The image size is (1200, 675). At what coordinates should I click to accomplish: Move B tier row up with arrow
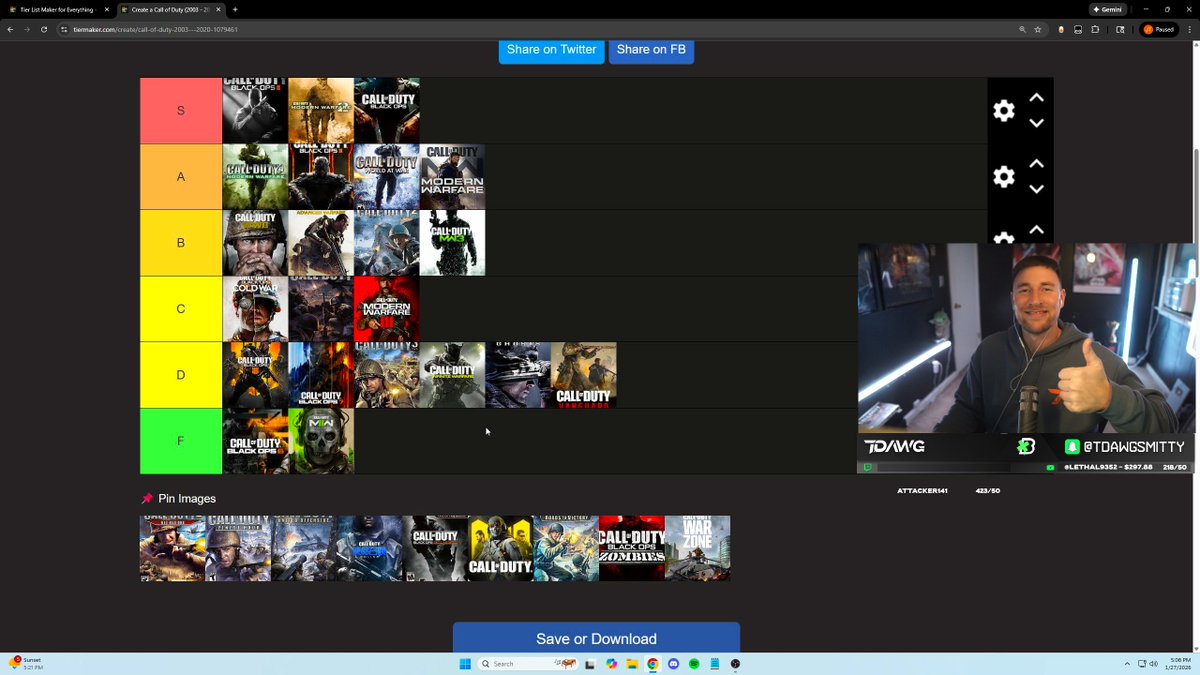click(1037, 230)
